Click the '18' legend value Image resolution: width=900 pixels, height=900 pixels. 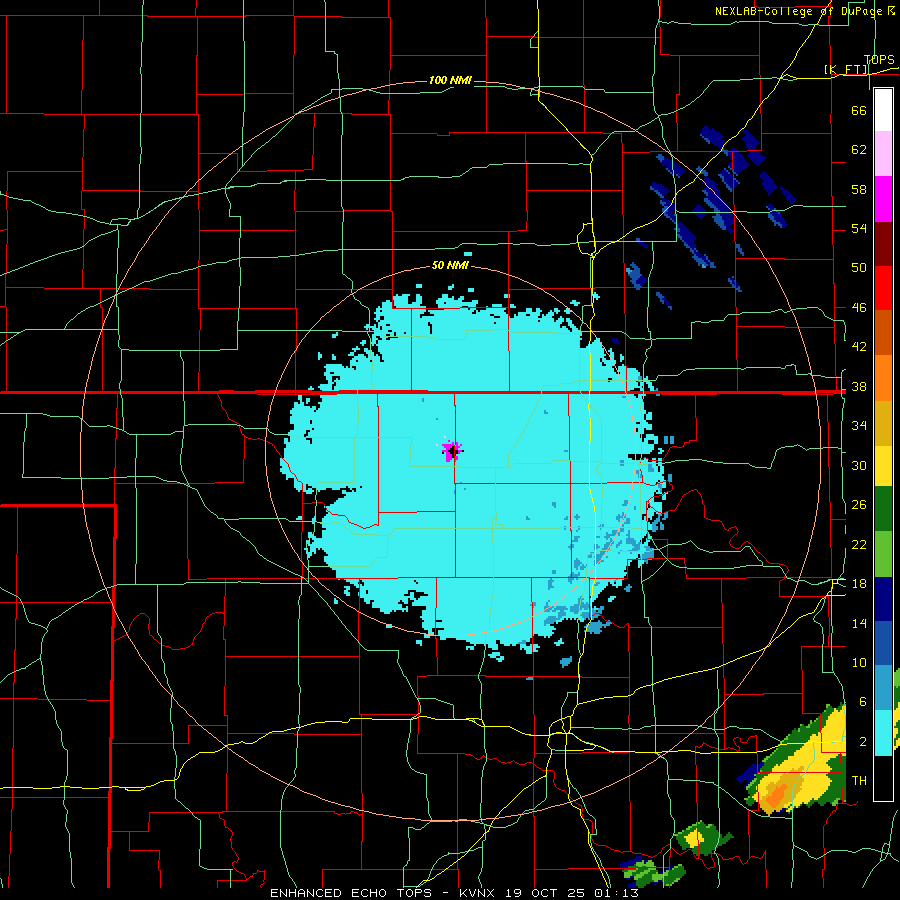pos(859,583)
